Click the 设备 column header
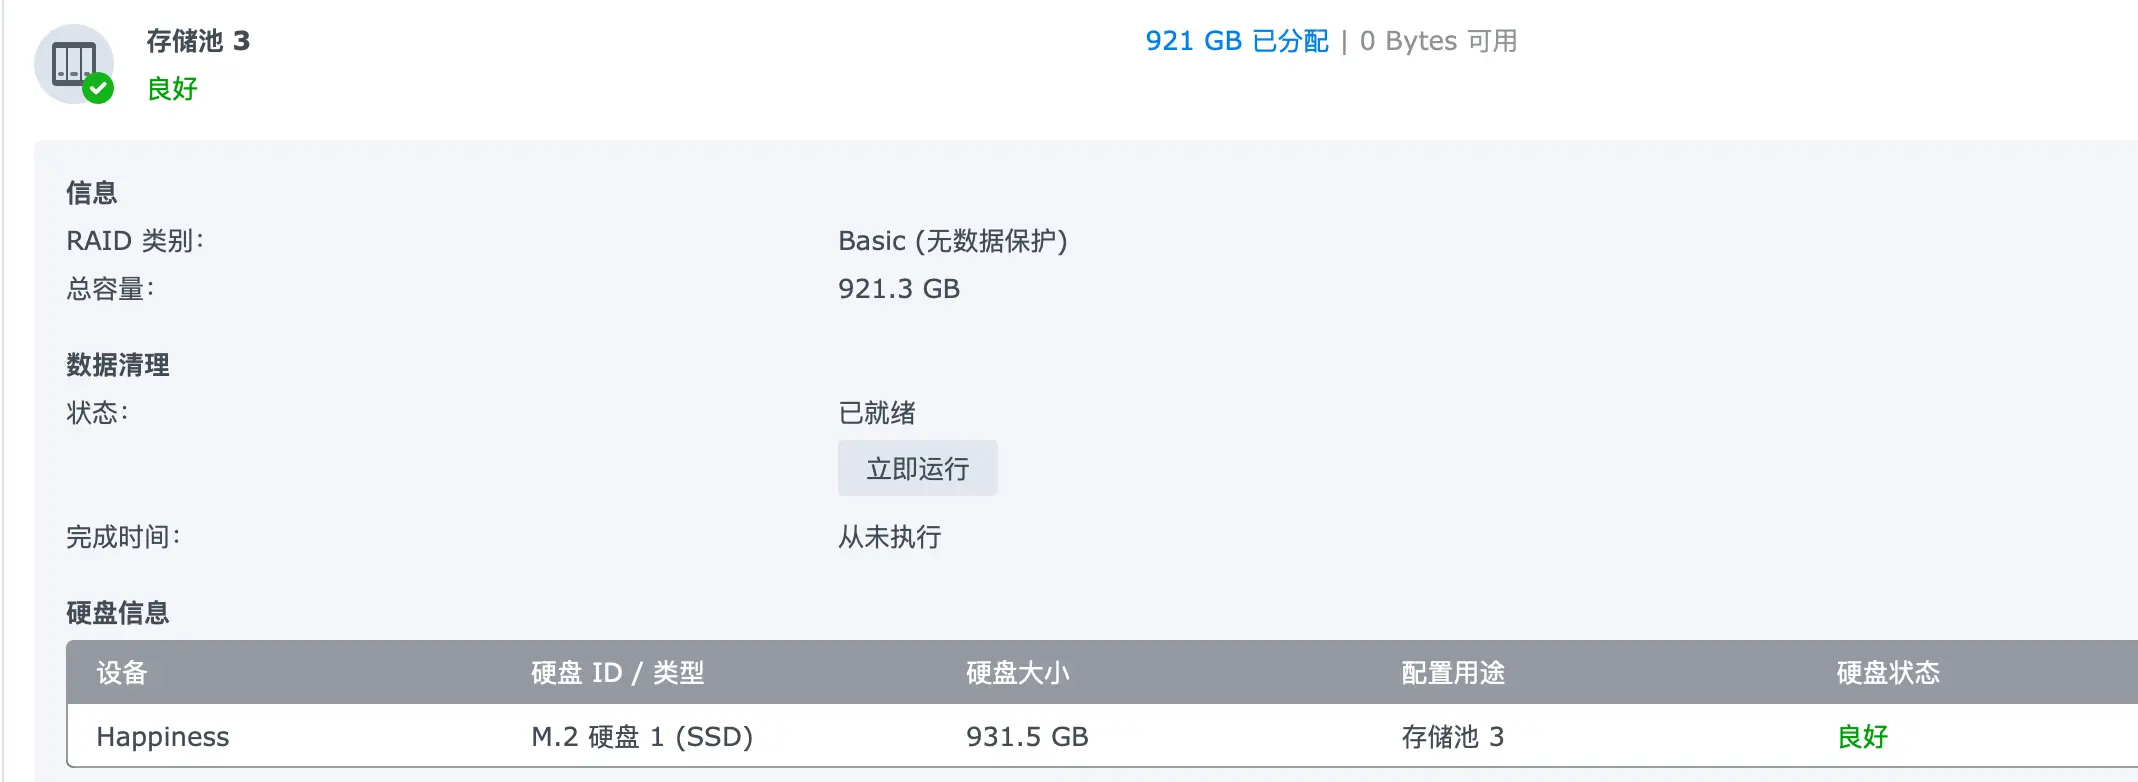 click(x=122, y=673)
